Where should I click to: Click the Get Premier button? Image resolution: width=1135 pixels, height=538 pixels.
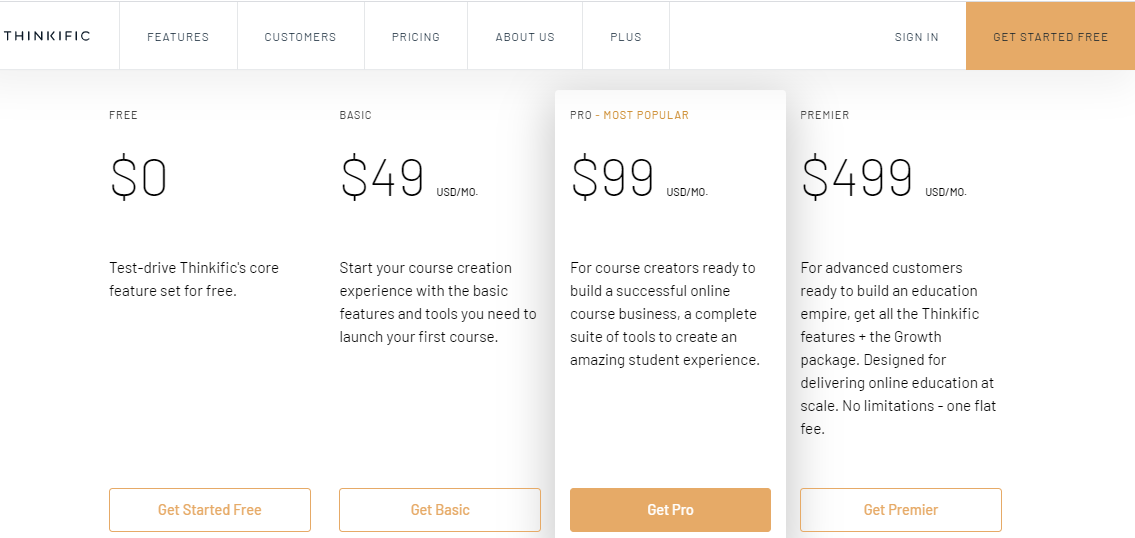tap(901, 510)
